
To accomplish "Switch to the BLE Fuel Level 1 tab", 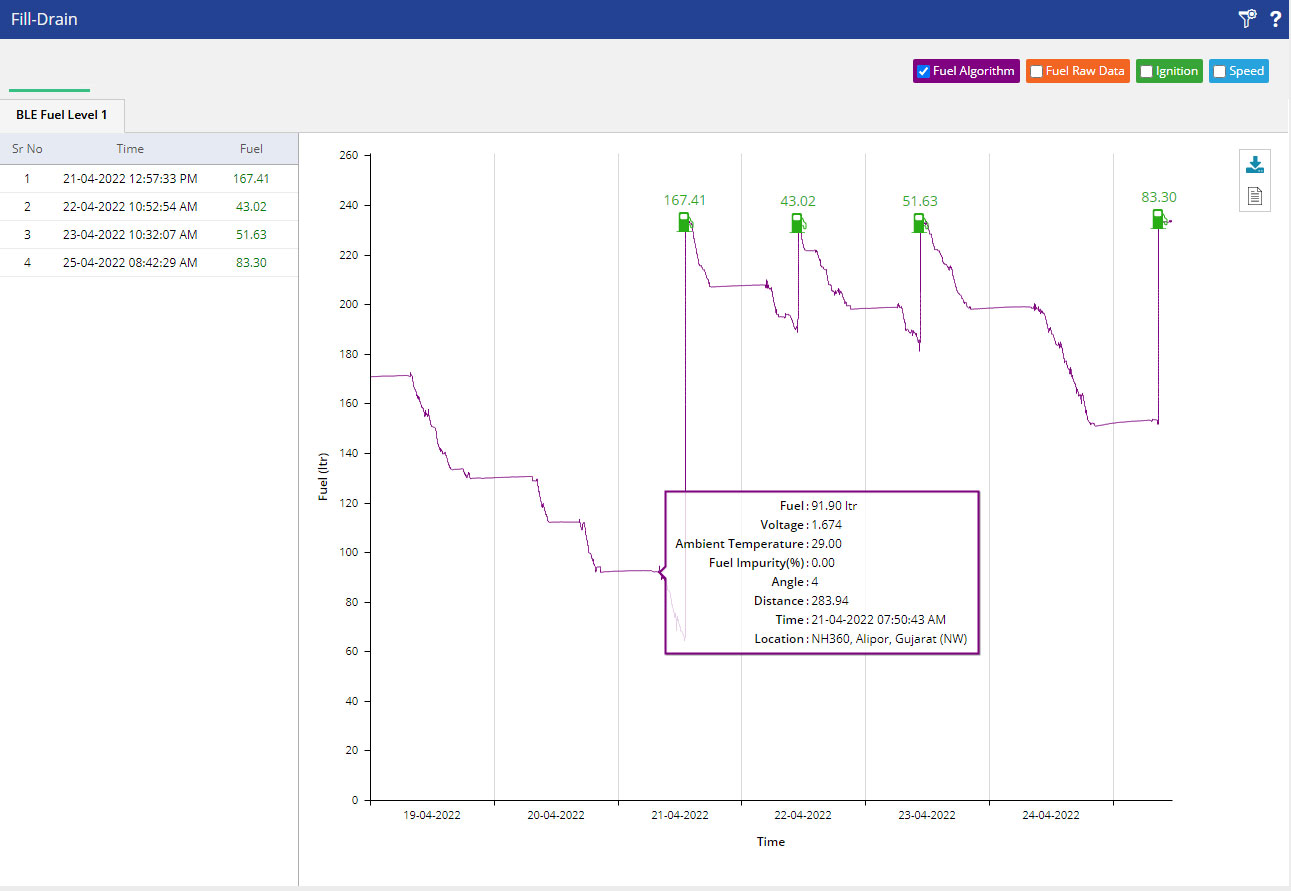I will pyautogui.click(x=62, y=115).
